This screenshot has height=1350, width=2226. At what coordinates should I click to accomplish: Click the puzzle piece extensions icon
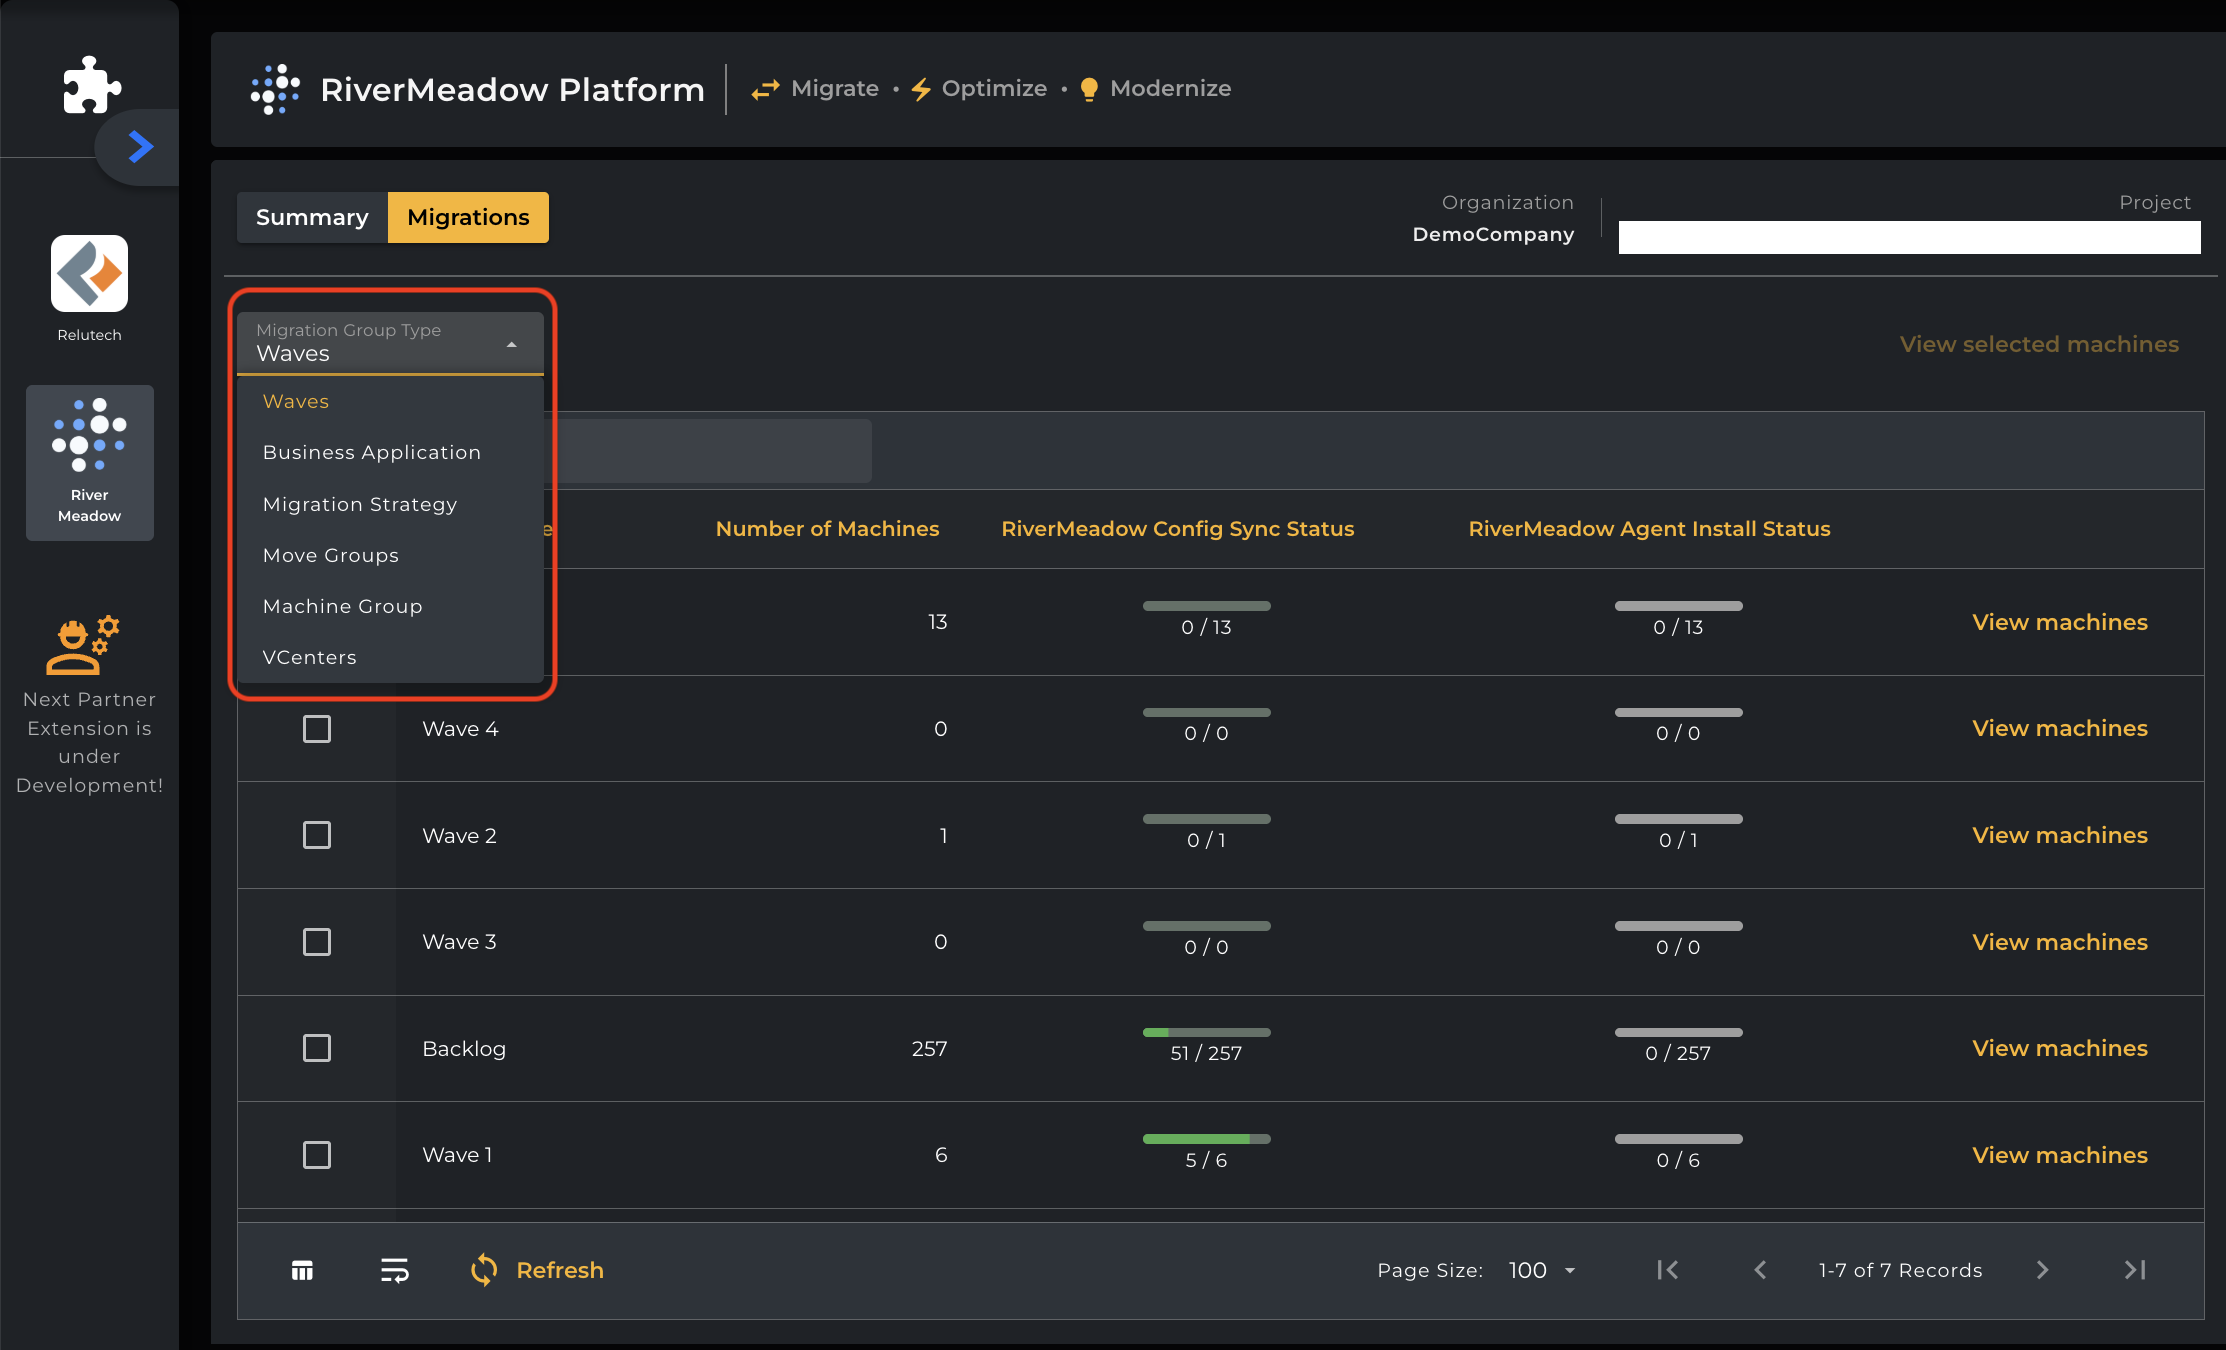click(91, 85)
